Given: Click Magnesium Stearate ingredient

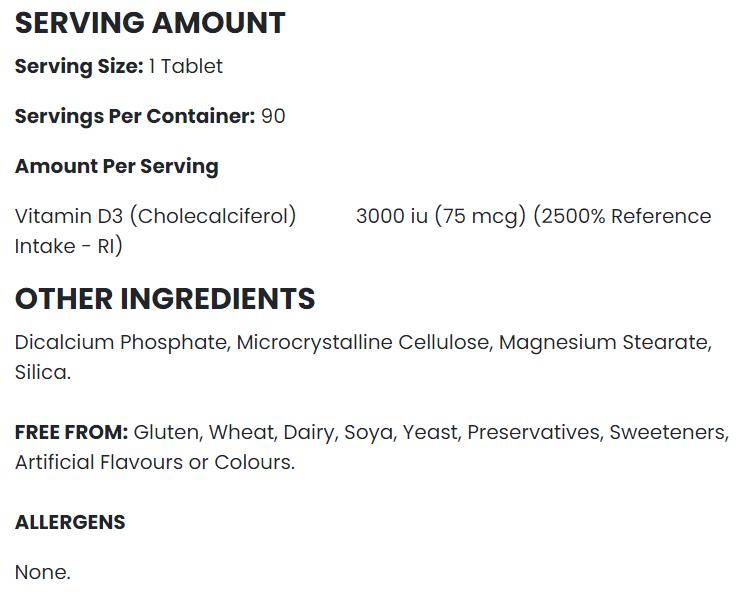Looking at the screenshot, I should point(604,343).
